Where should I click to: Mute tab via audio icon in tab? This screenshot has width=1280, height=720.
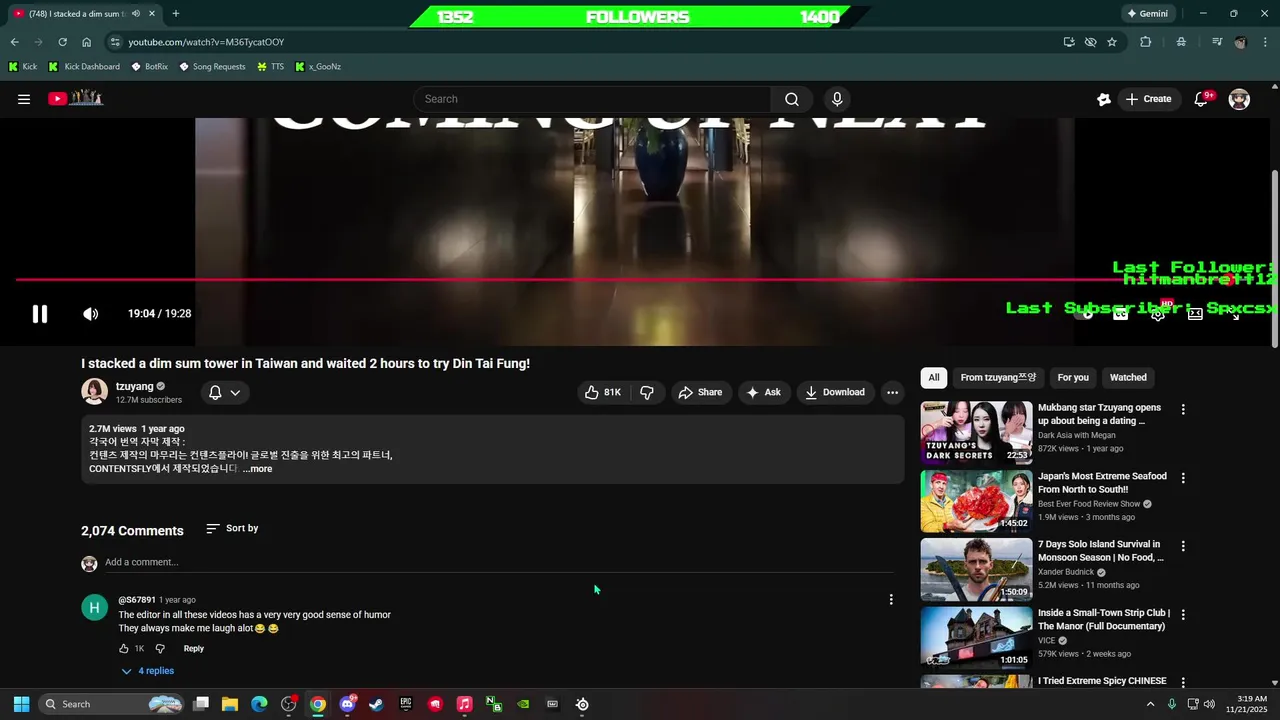(135, 13)
